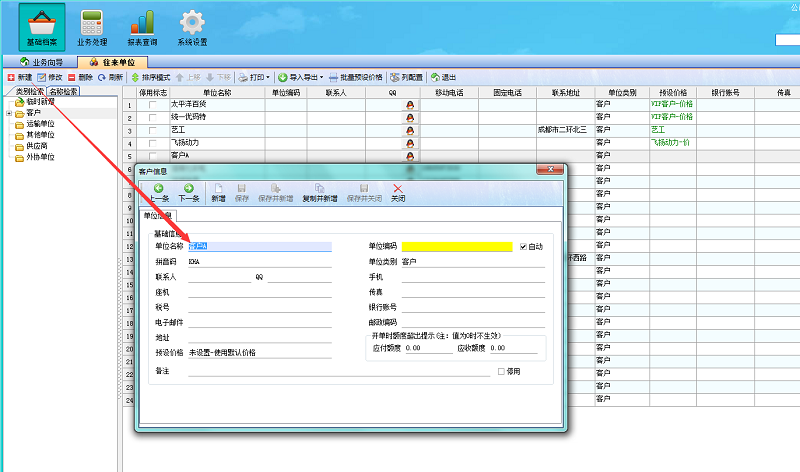Open the 导入导出 dropdown menu
The height and width of the screenshot is (472, 800).
305,77
